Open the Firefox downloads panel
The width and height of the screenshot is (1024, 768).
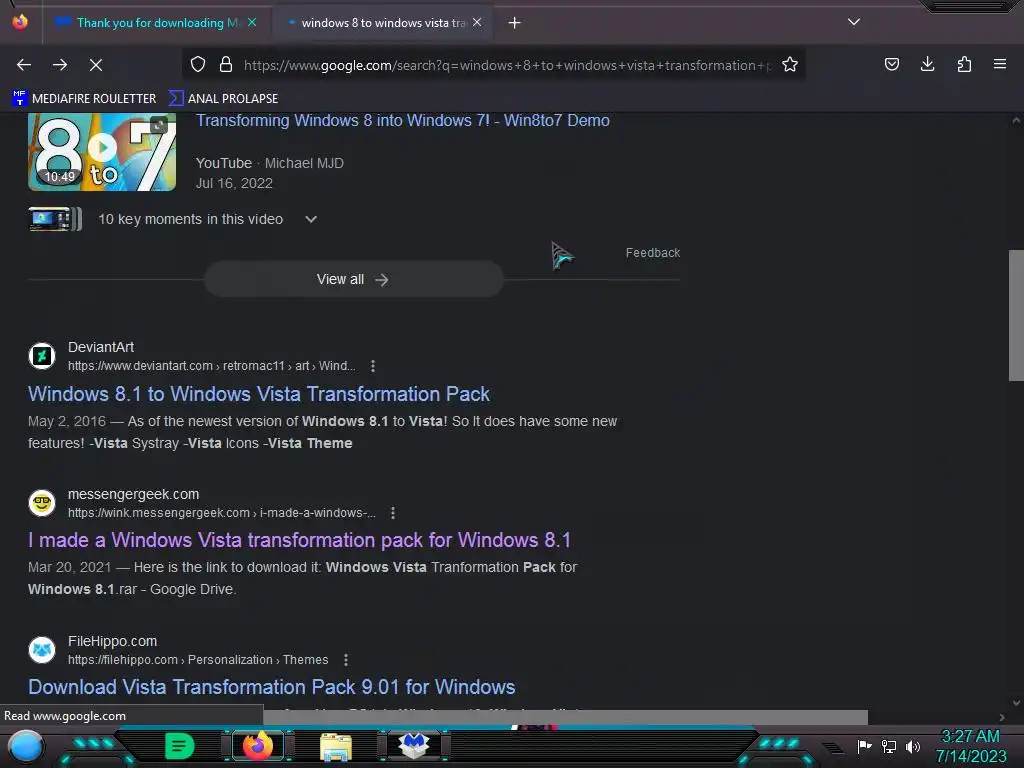tap(927, 64)
